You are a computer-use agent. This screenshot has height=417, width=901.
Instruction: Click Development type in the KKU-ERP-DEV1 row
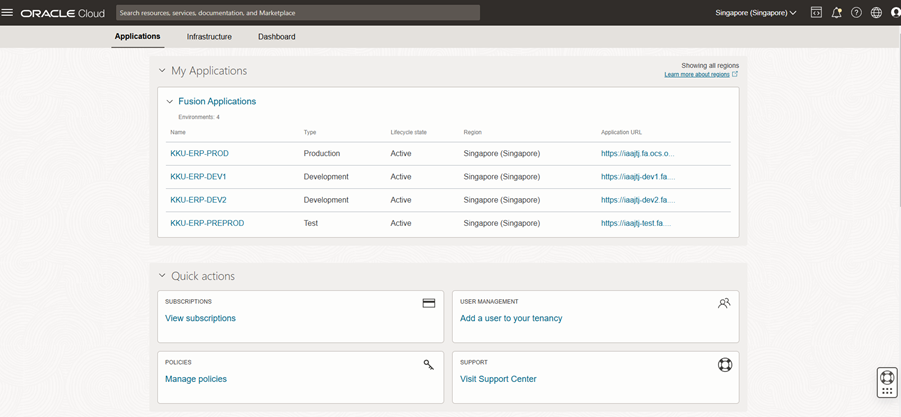[x=326, y=177]
